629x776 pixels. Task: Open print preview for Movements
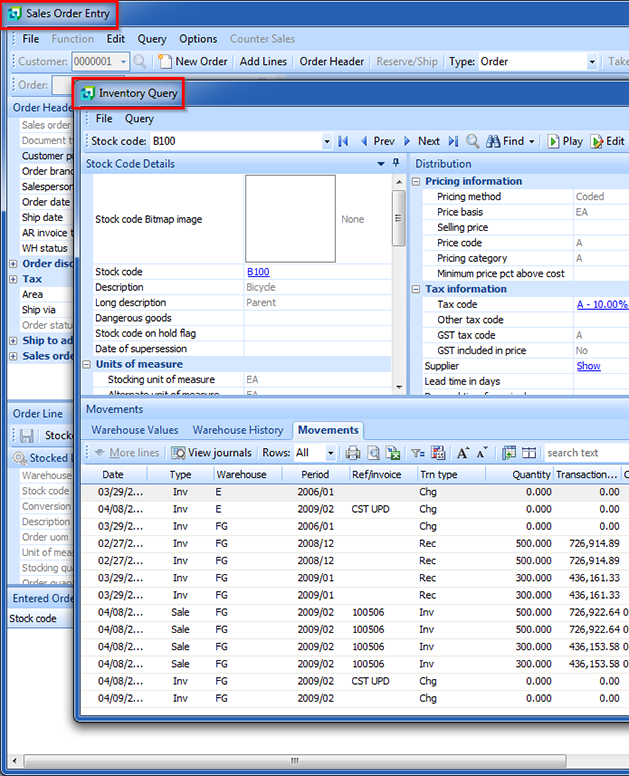374,453
